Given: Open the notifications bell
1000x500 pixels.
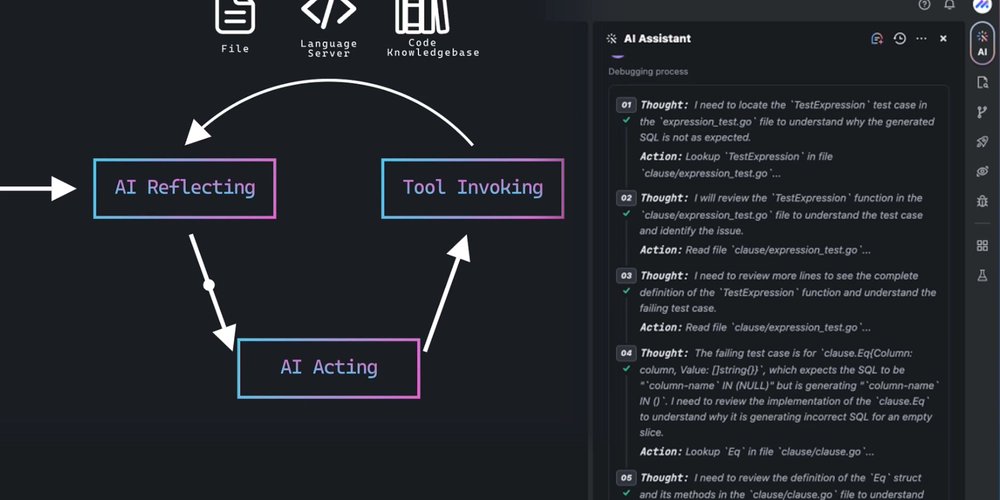Looking at the screenshot, I should coord(950,5).
